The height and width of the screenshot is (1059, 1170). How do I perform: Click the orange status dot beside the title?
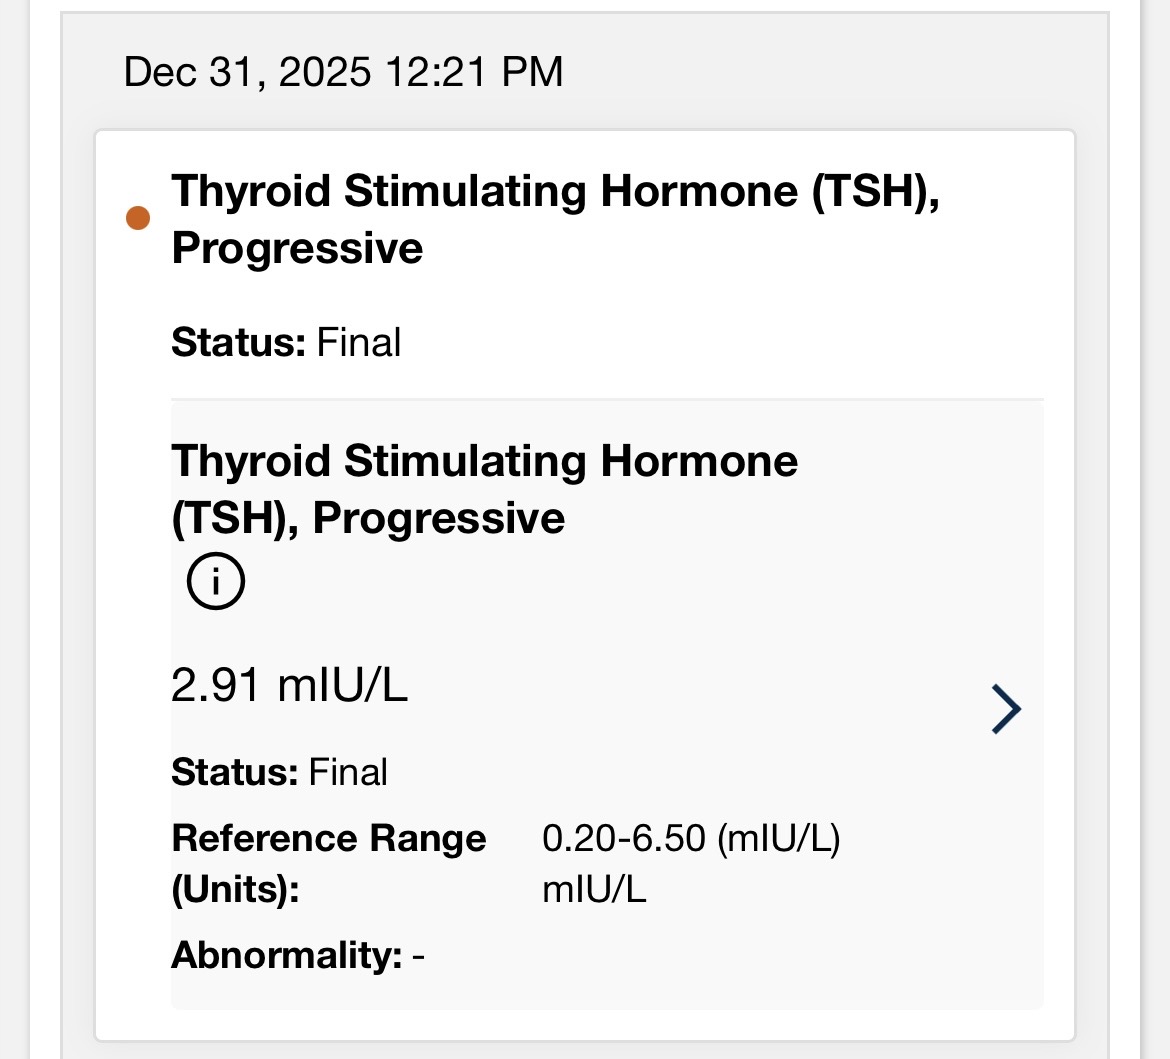(x=138, y=218)
